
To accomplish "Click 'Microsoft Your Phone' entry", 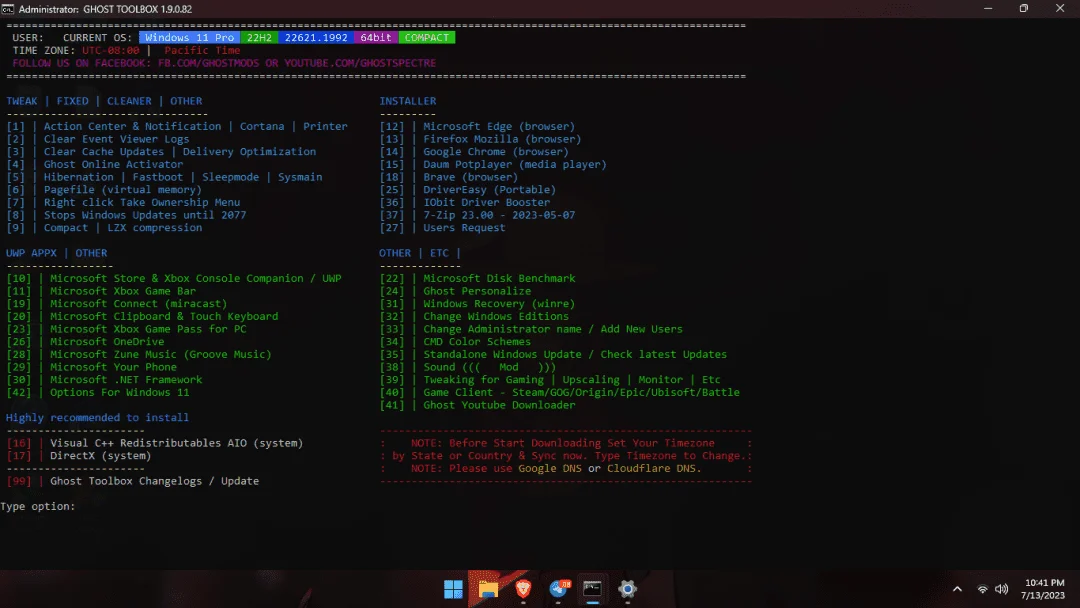I will coord(92,367).
